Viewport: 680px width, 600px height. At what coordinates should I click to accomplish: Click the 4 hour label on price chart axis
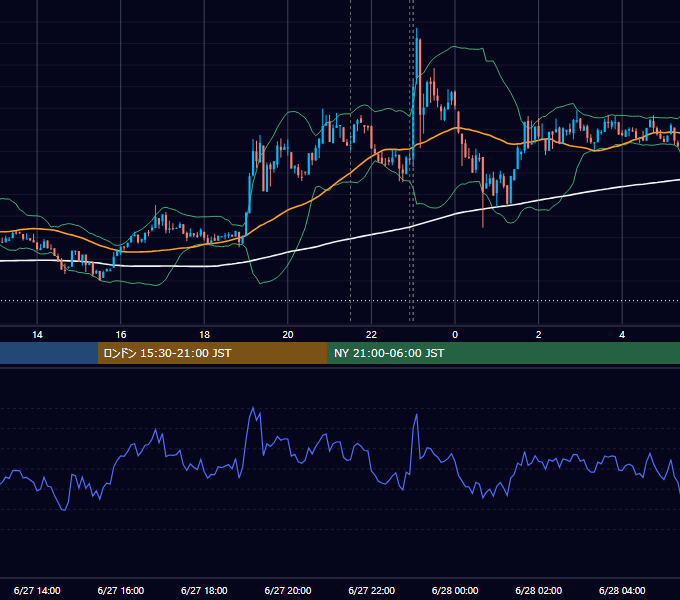(x=622, y=335)
